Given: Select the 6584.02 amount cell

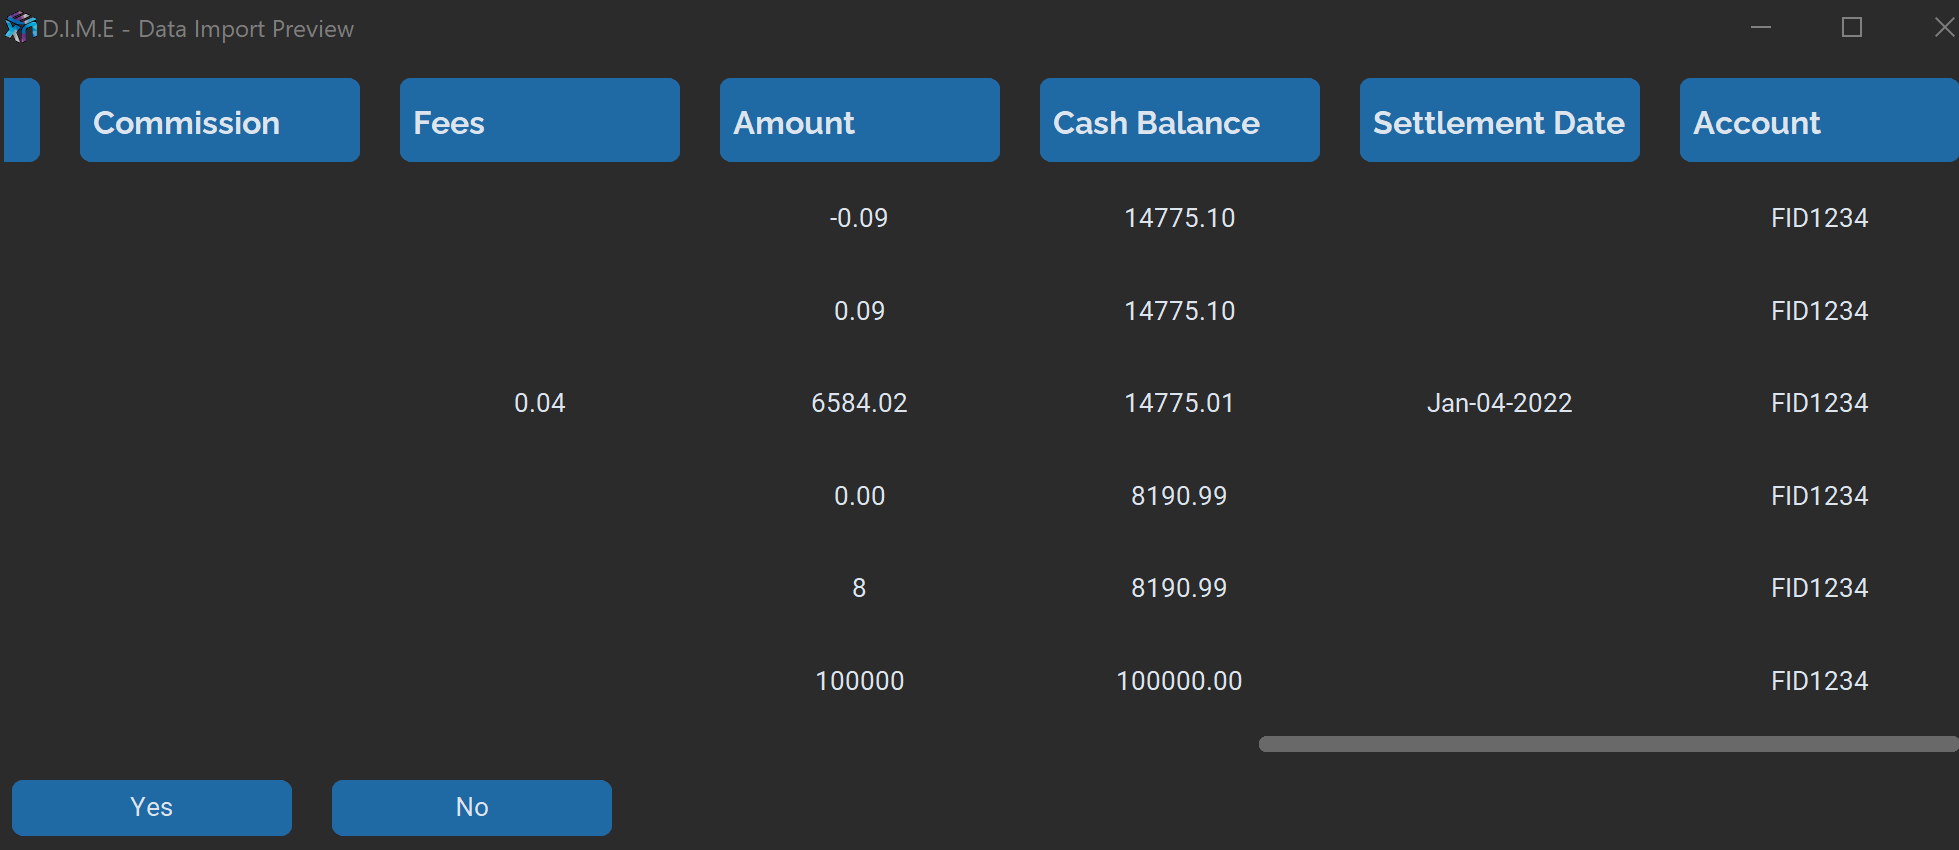Looking at the screenshot, I should click(859, 403).
